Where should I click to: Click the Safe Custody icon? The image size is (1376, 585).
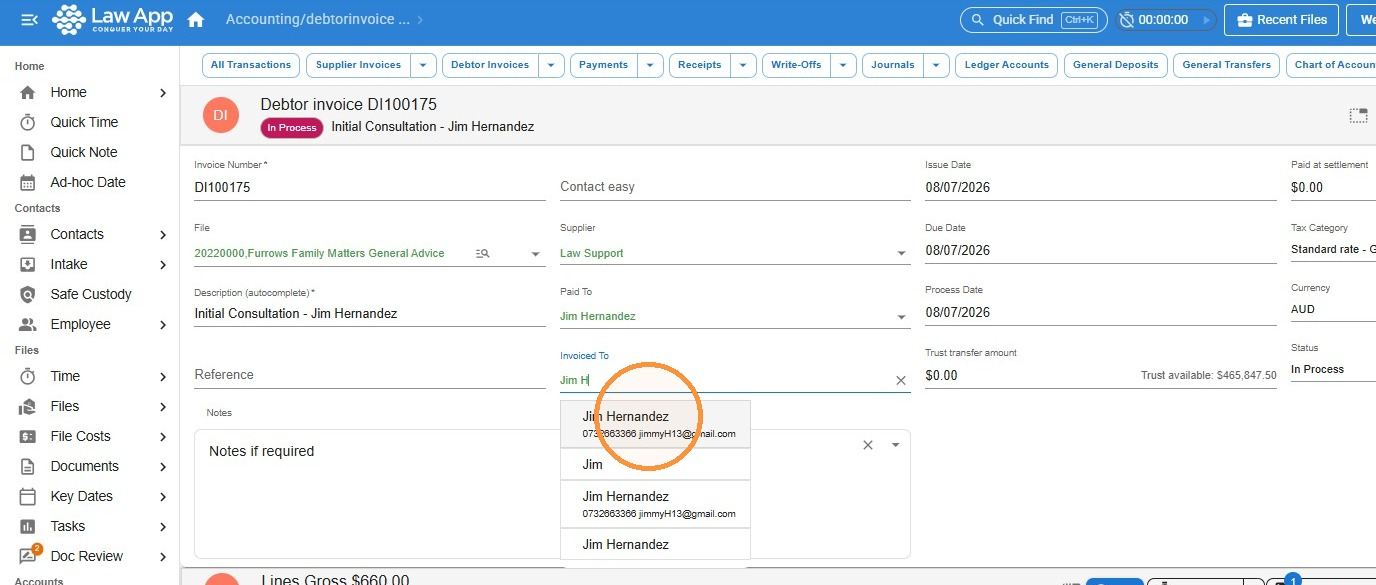tap(29, 294)
